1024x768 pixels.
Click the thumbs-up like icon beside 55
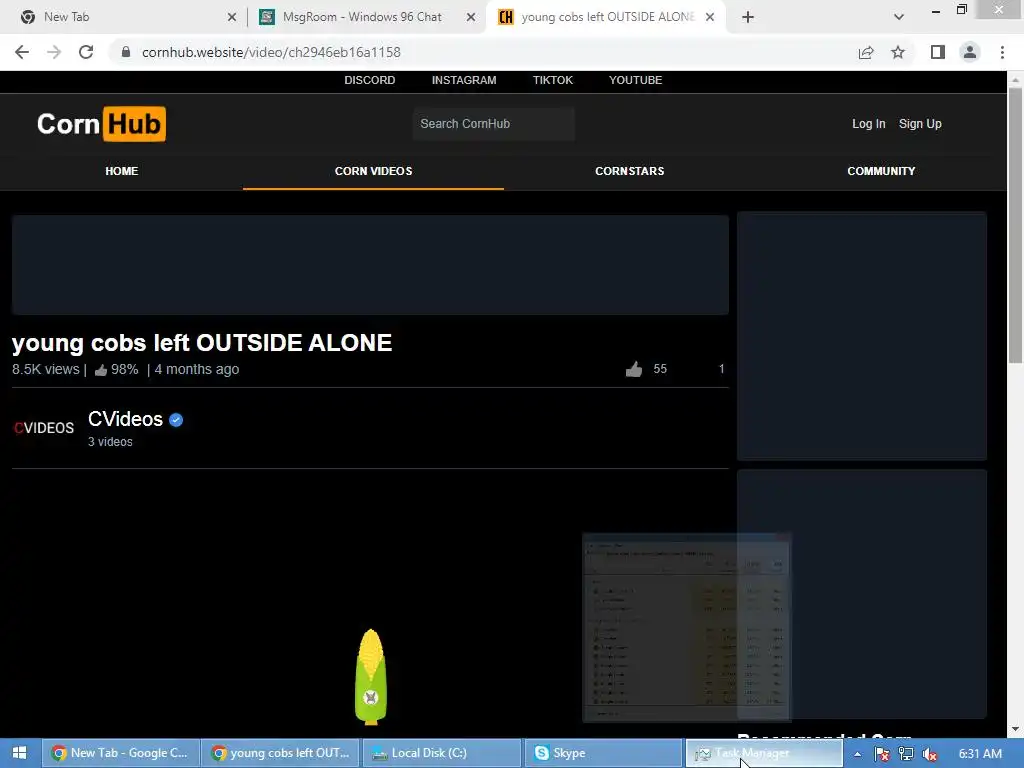633,370
